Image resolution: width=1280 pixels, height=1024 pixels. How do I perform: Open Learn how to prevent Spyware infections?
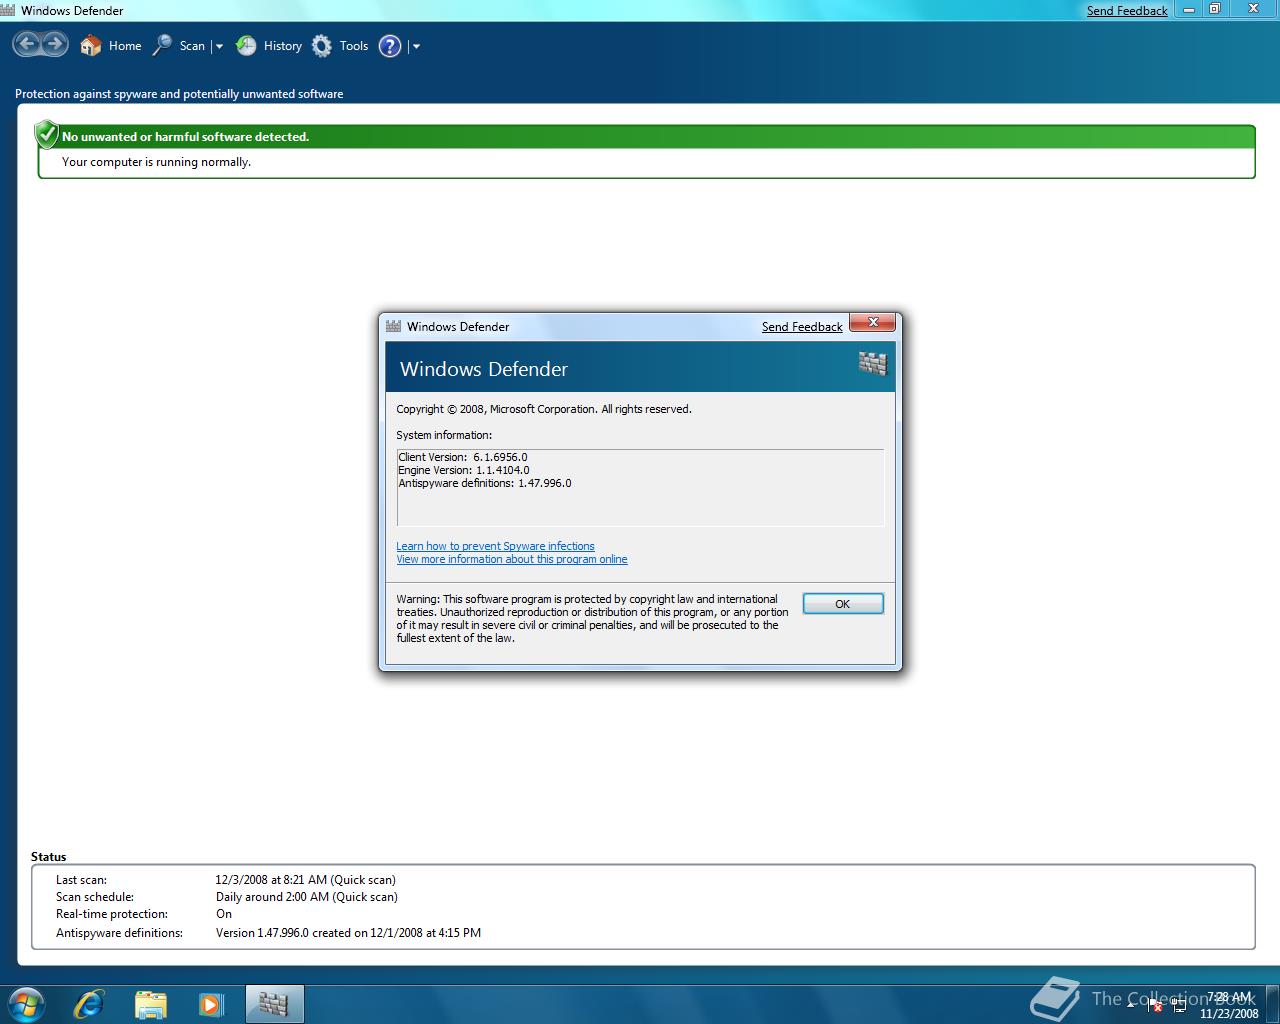point(495,546)
